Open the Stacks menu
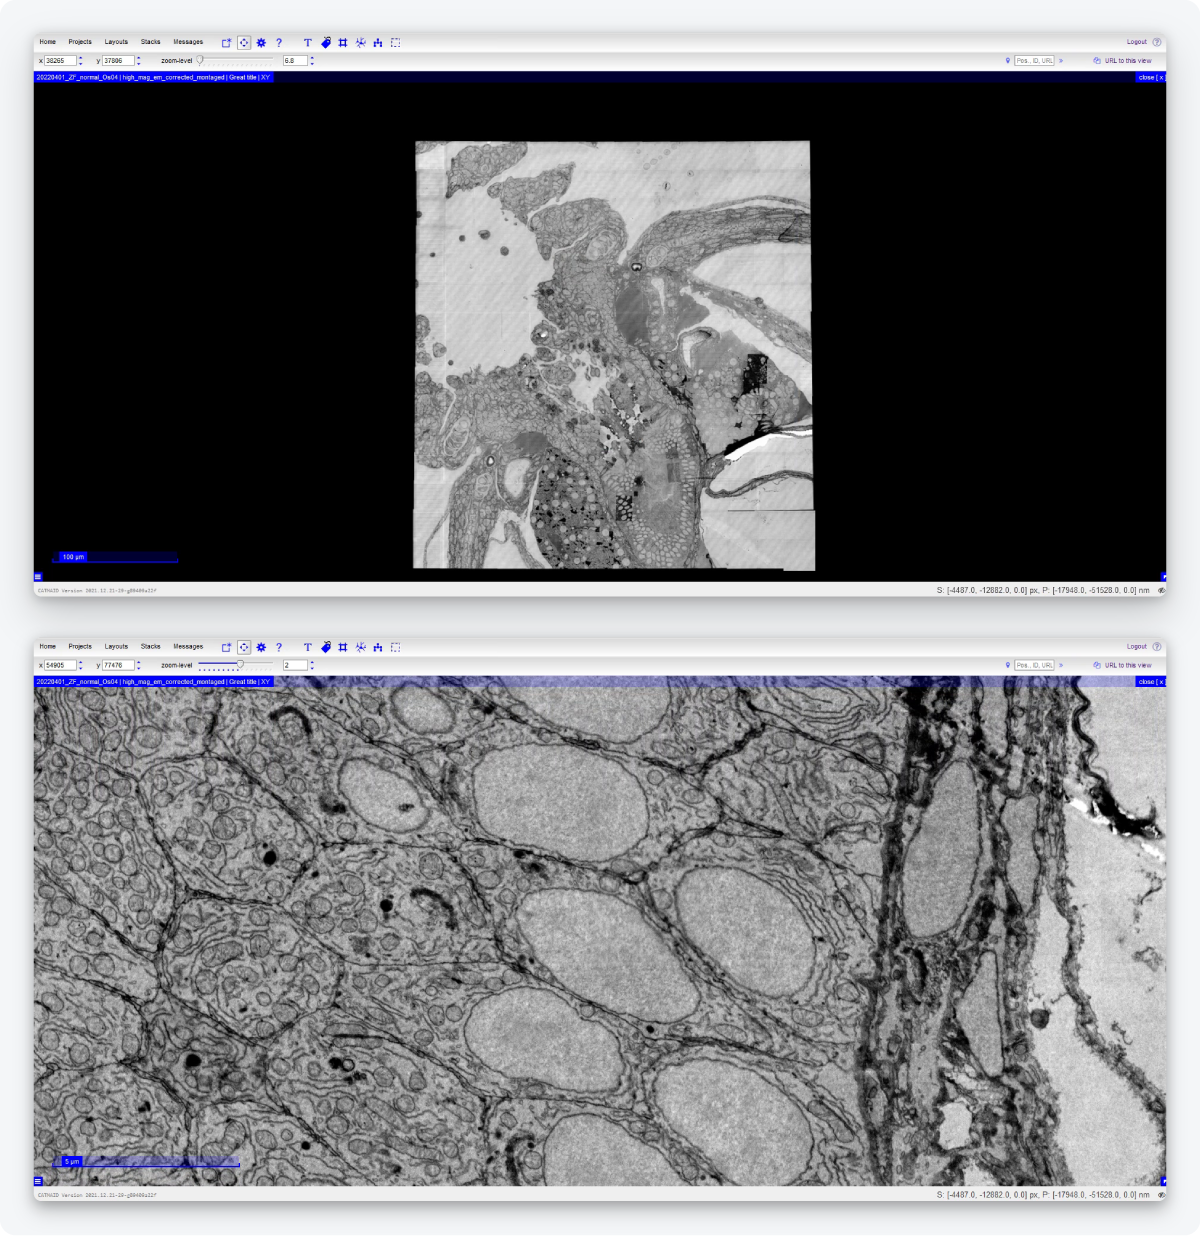This screenshot has width=1200, height=1236. coord(151,42)
